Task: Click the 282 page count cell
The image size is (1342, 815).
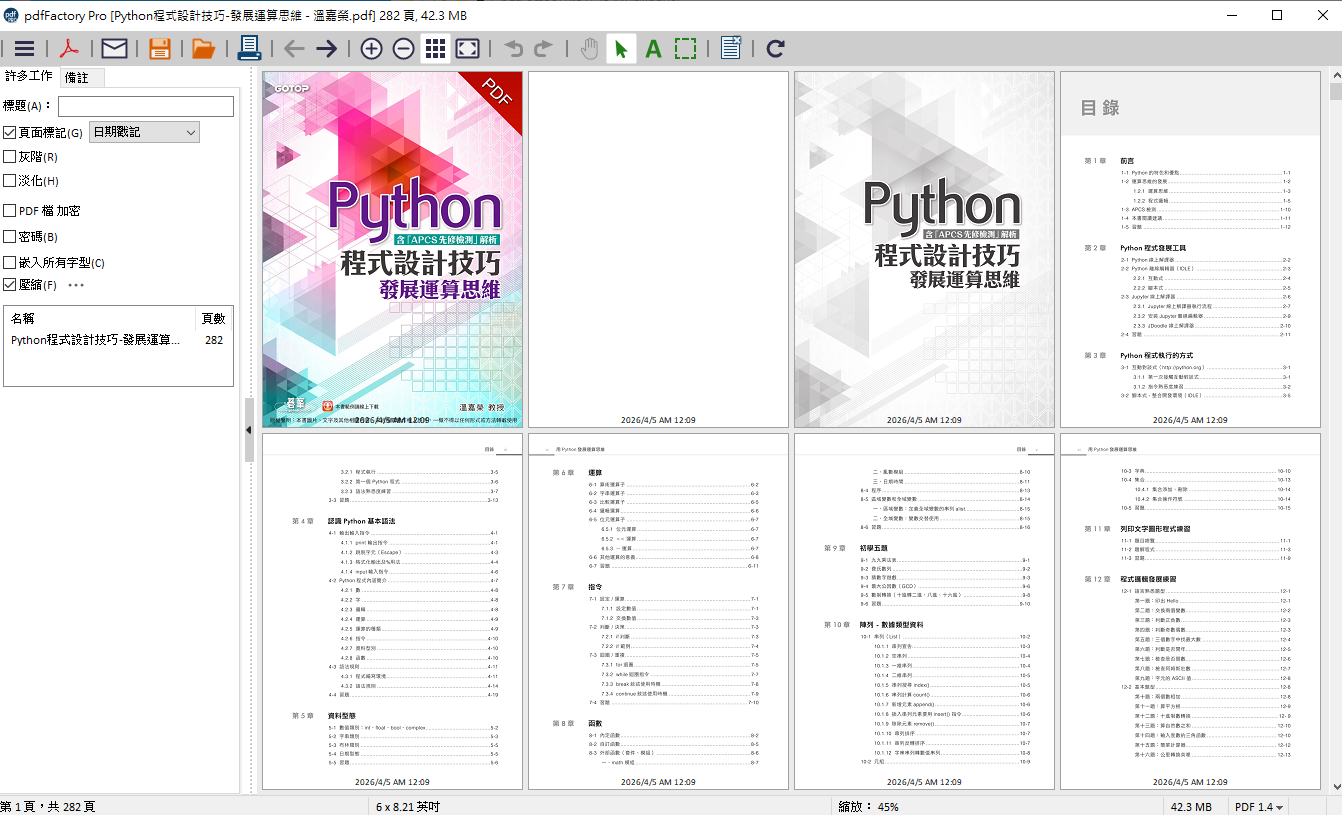Action: 214,340
